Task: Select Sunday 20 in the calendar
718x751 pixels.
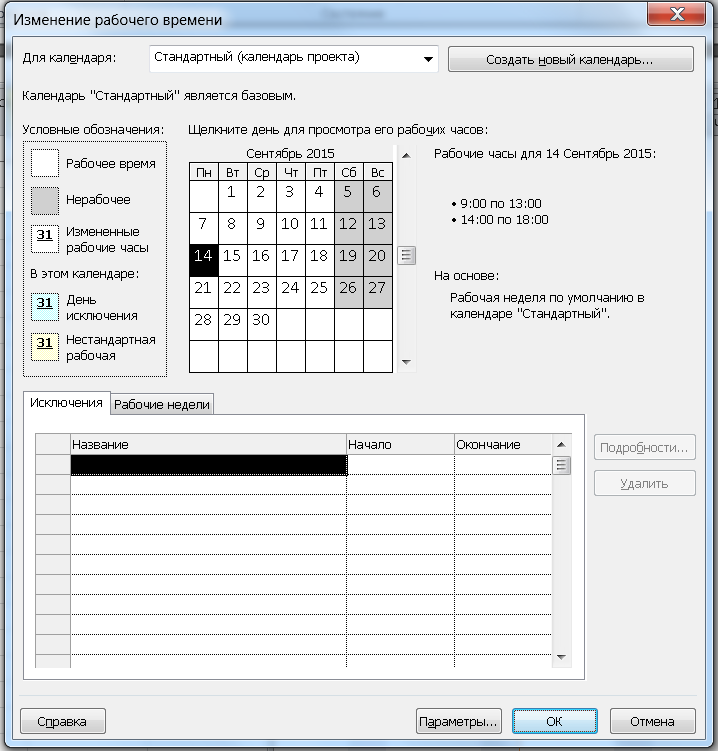Action: [x=377, y=260]
